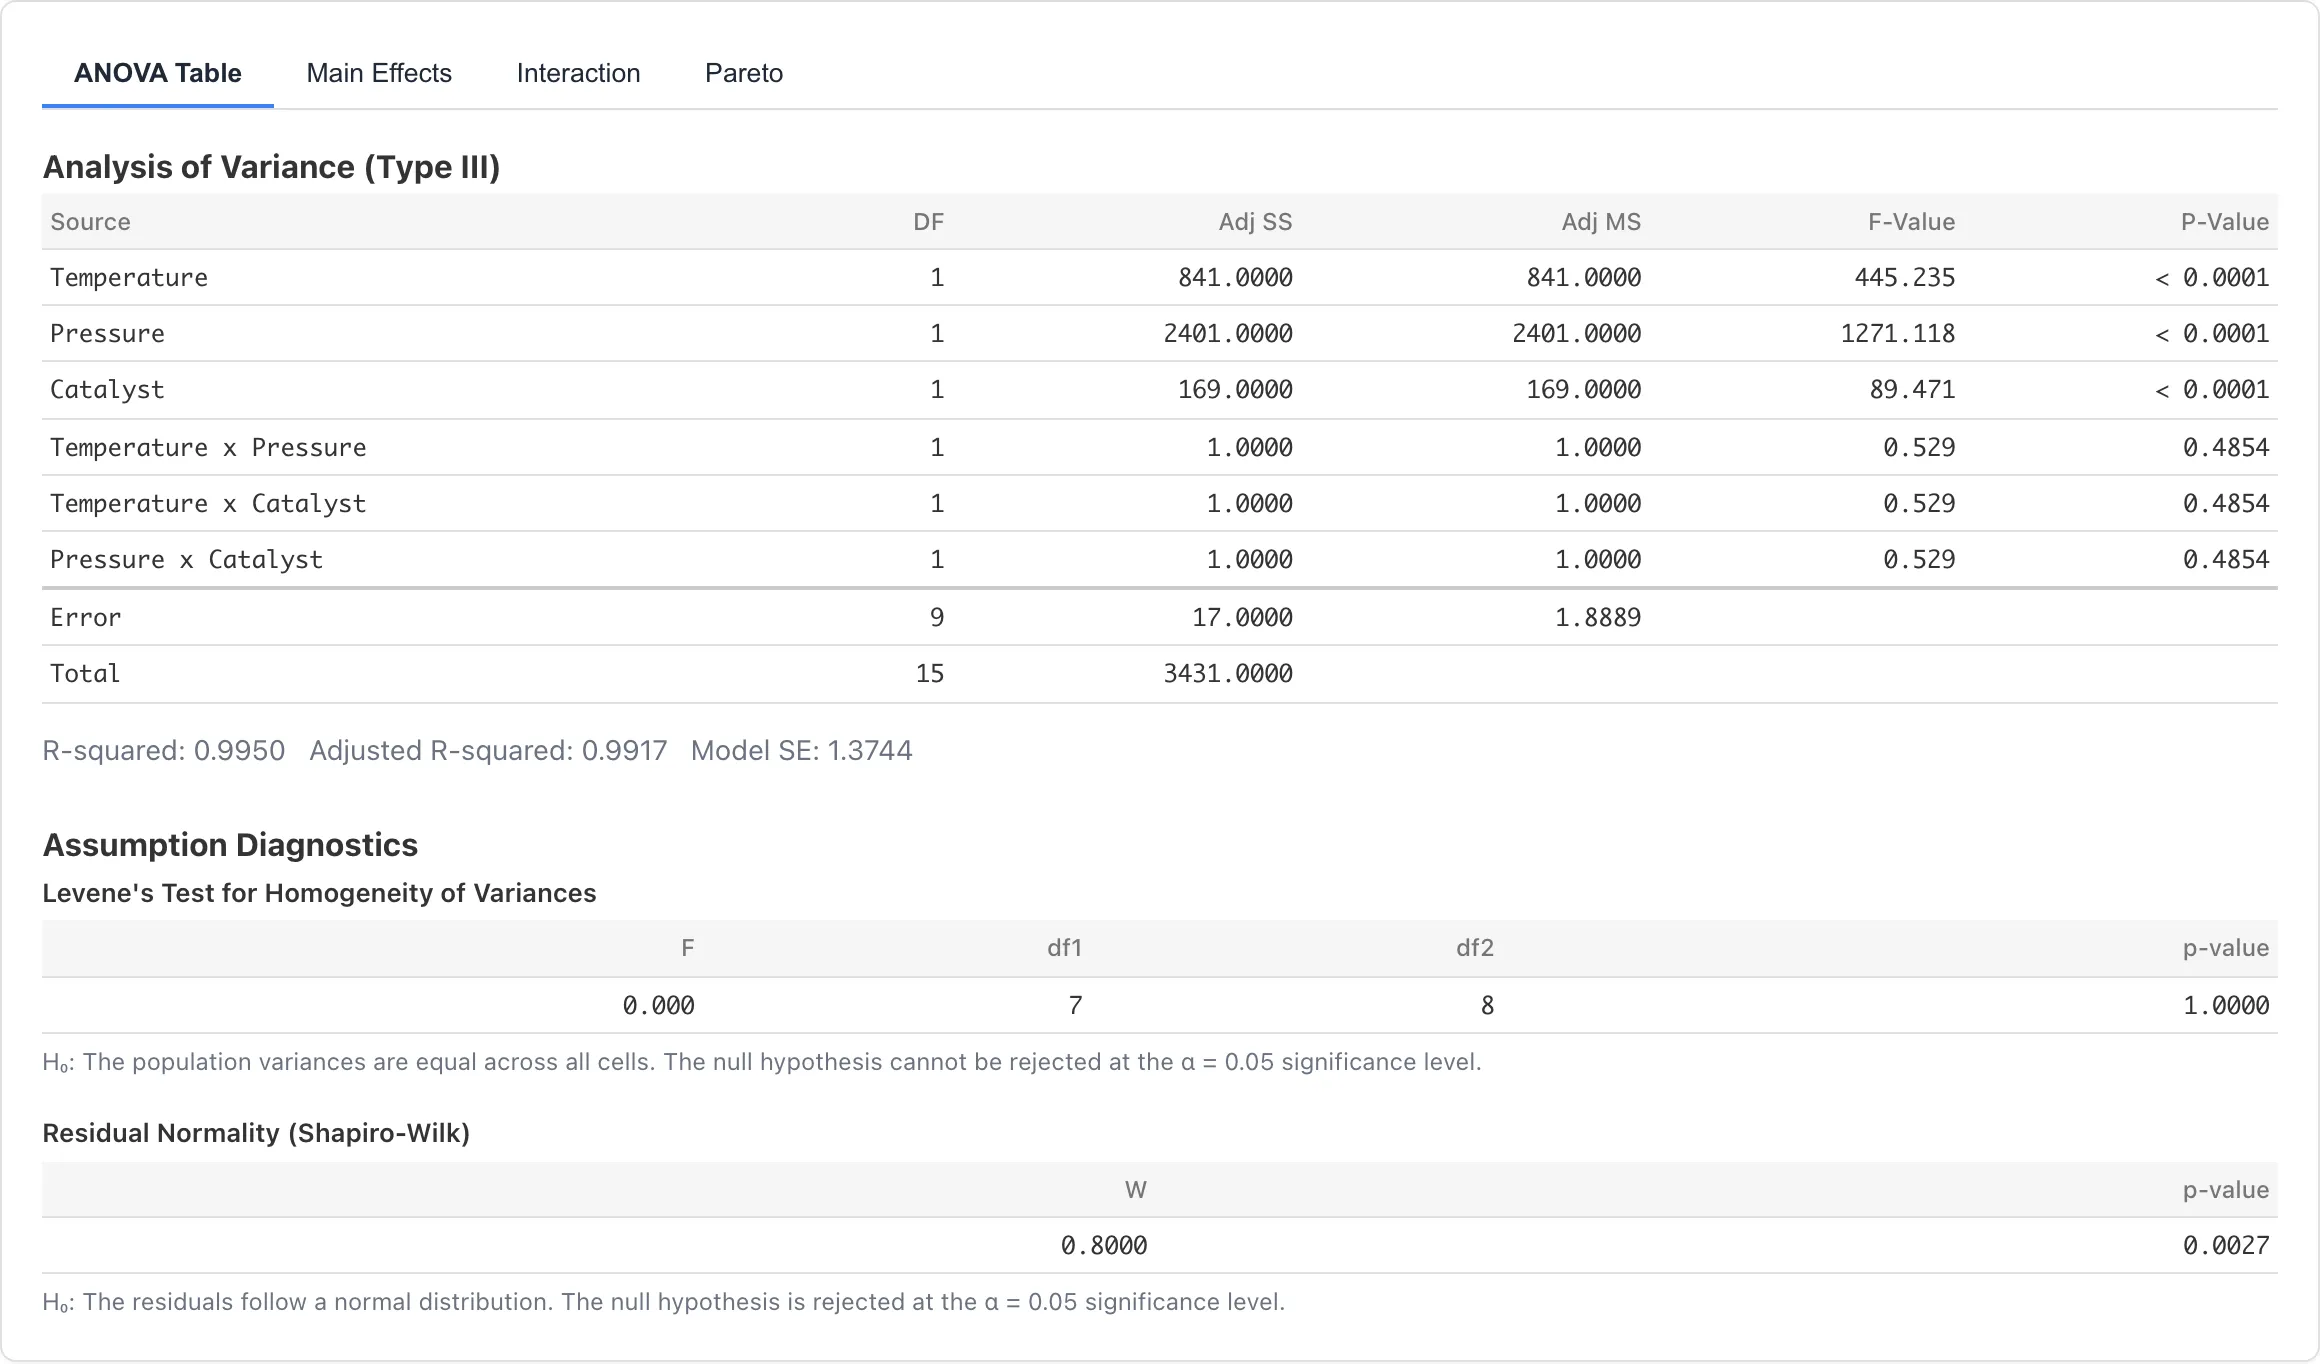The width and height of the screenshot is (2320, 1364).
Task: Select the Pressure source row
Action: pyautogui.click(x=107, y=334)
